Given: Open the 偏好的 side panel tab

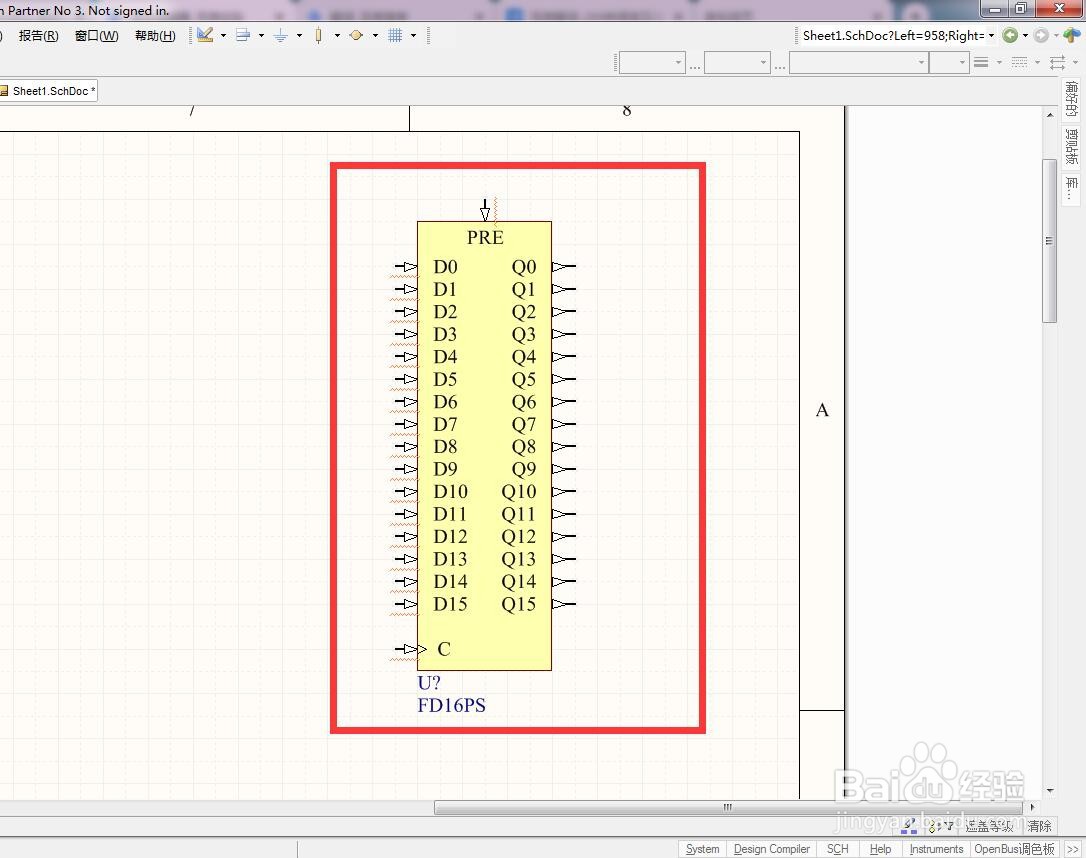Looking at the screenshot, I should coord(1071,98).
